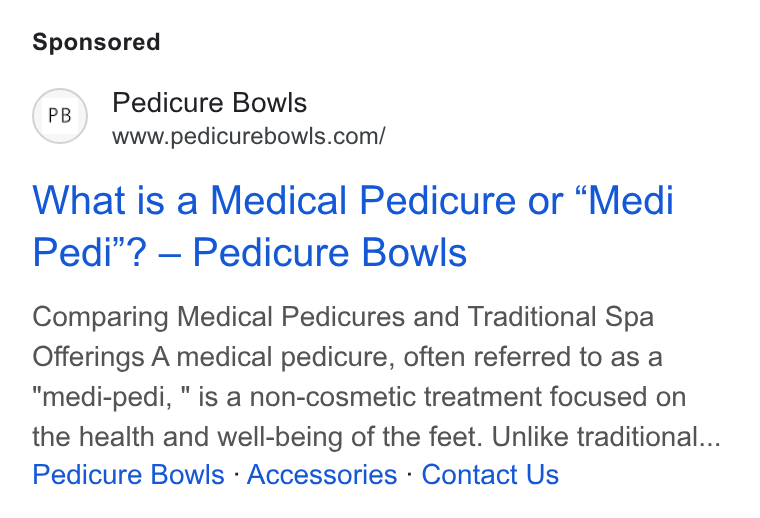This screenshot has height=518, width=760.
Task: Follow the Contact Us sitelink
Action: (x=490, y=474)
